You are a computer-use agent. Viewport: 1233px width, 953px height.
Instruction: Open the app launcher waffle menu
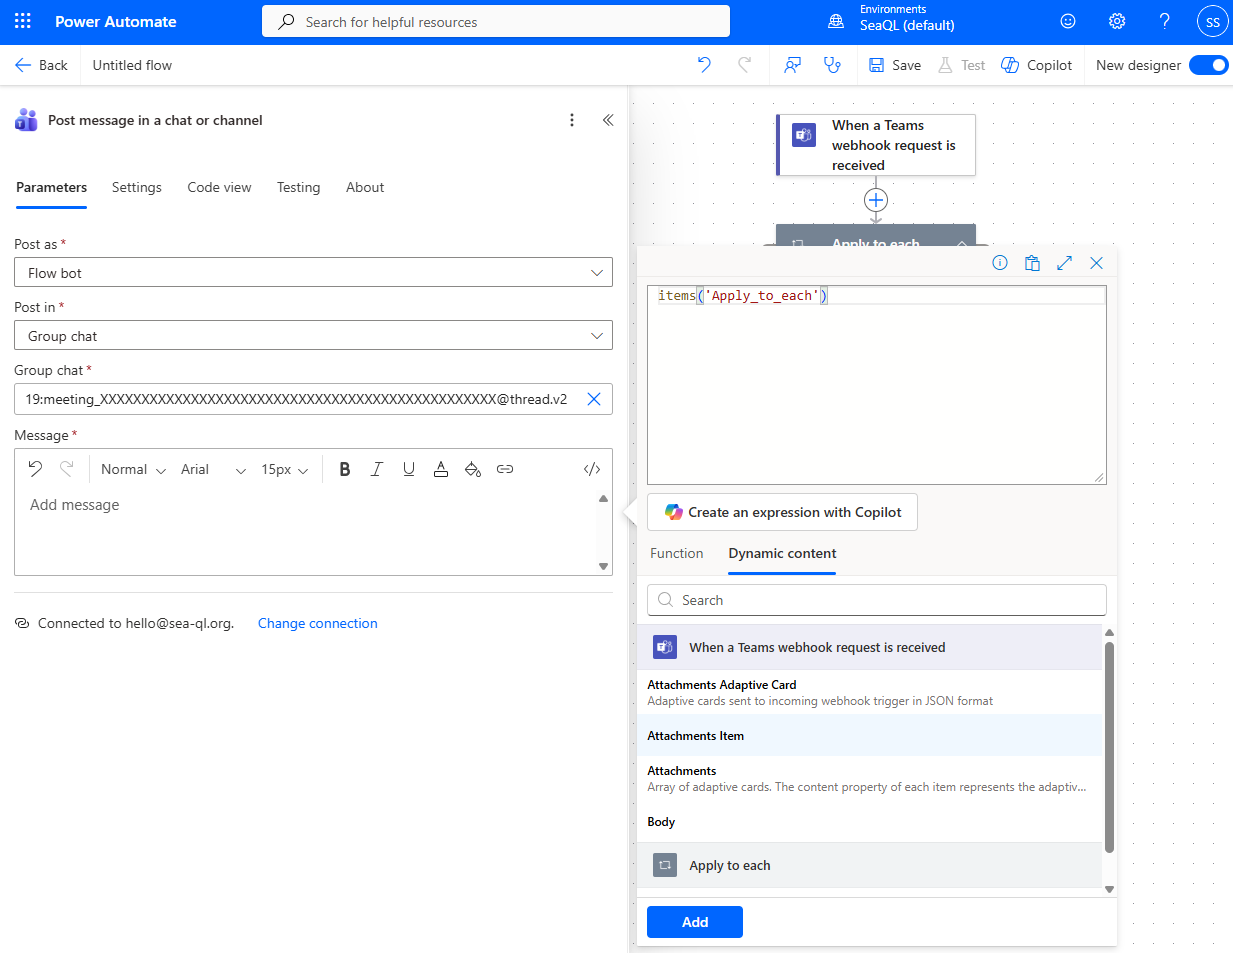pyautogui.click(x=23, y=21)
